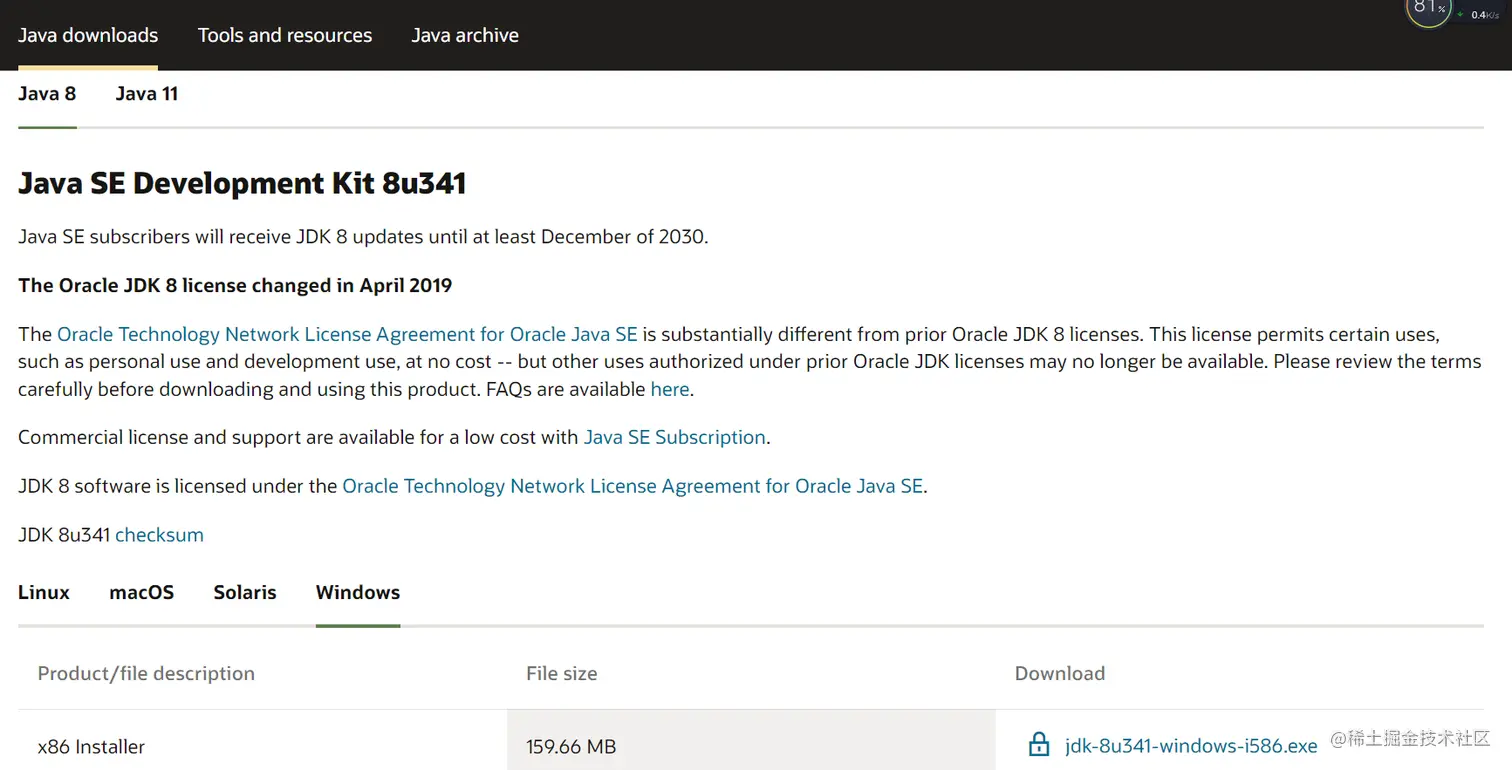Choose the macOS platform tab
The image size is (1512, 770).
pyautogui.click(x=141, y=592)
